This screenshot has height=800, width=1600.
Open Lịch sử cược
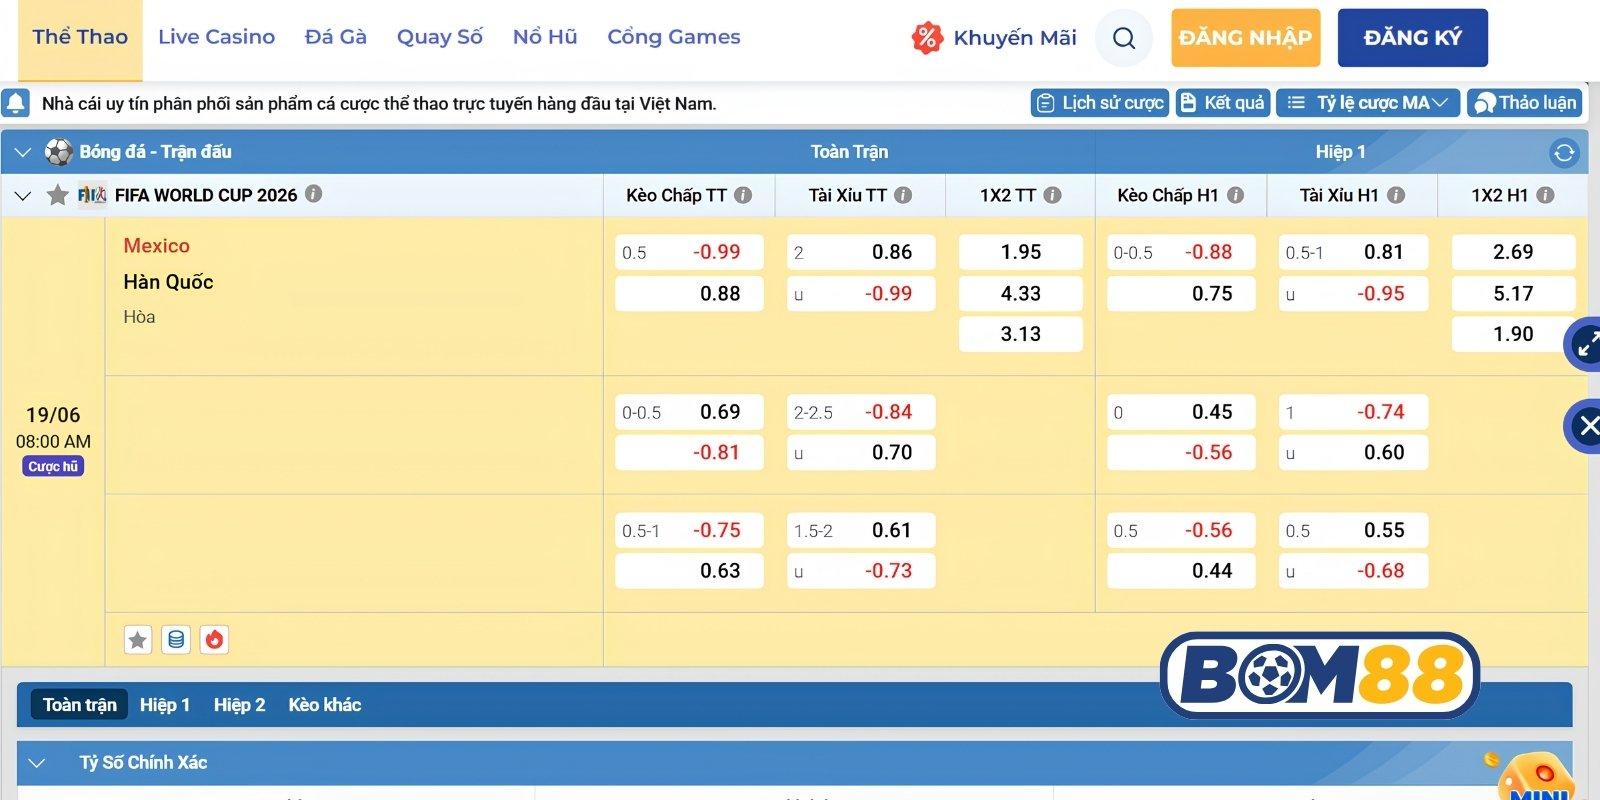(x=1100, y=103)
